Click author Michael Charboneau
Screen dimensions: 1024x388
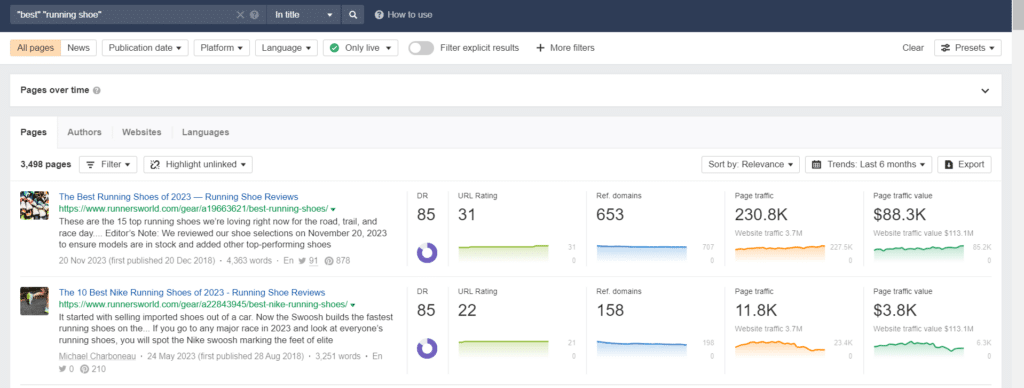[98, 357]
